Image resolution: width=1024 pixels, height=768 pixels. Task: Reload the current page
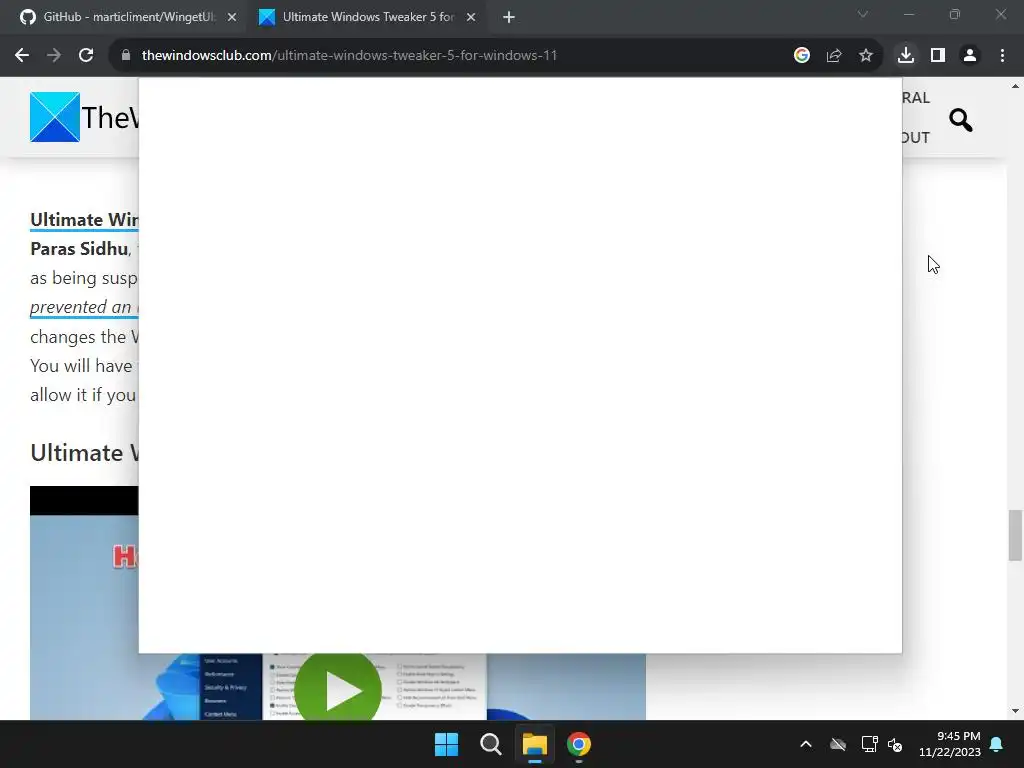[x=86, y=56]
